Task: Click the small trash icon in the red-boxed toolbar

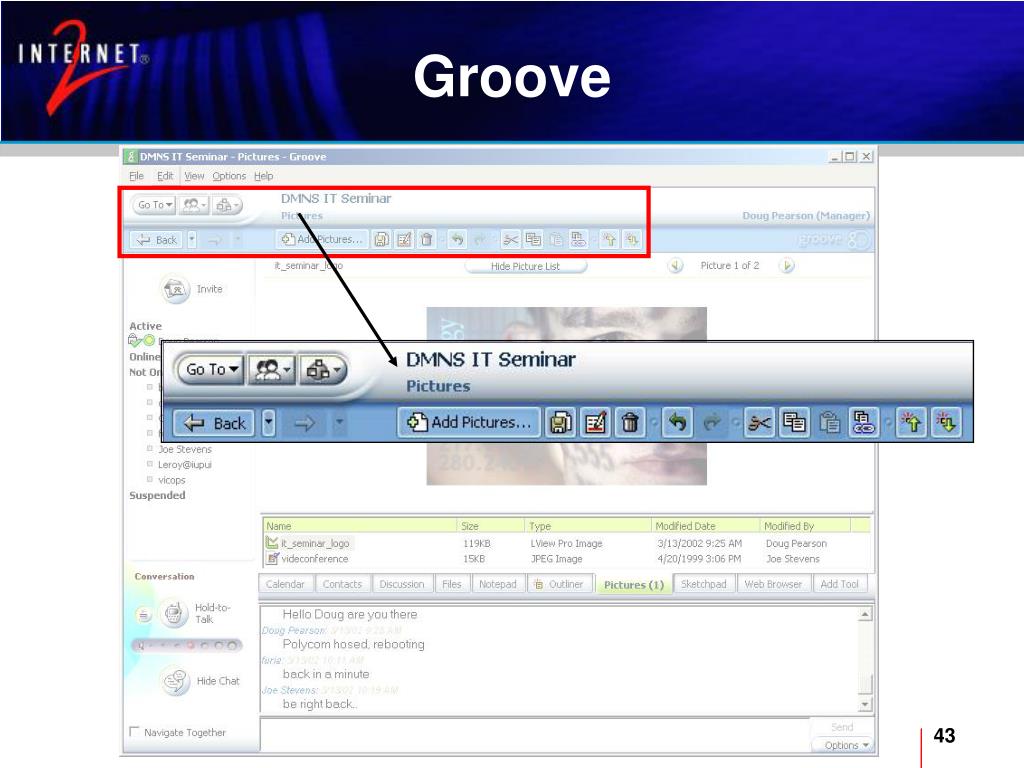Action: pyautogui.click(x=426, y=240)
